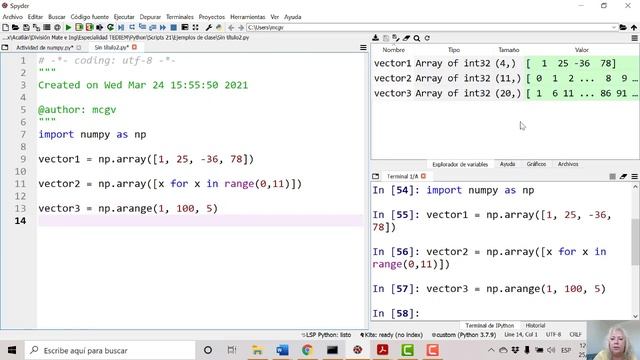The height and width of the screenshot is (360, 640).
Task: Browse editor tabs icon
Action: [5, 47]
